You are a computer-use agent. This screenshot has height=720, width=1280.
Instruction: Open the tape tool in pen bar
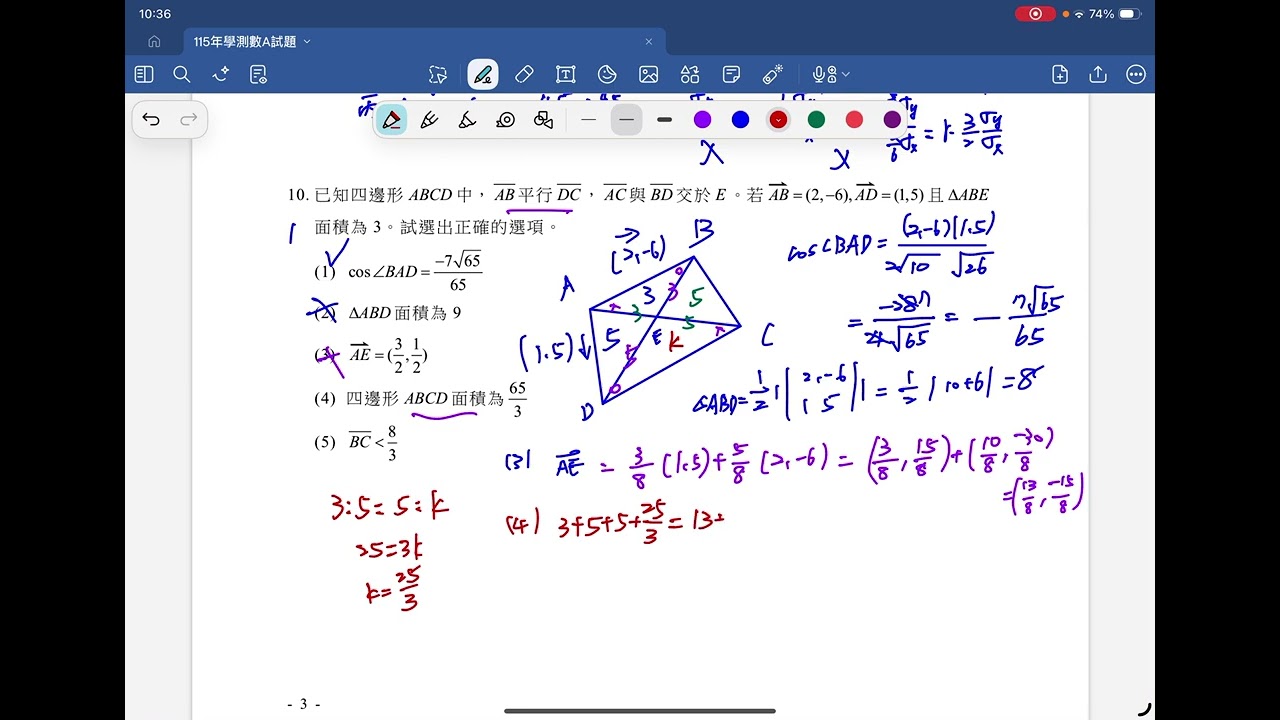[x=505, y=120]
